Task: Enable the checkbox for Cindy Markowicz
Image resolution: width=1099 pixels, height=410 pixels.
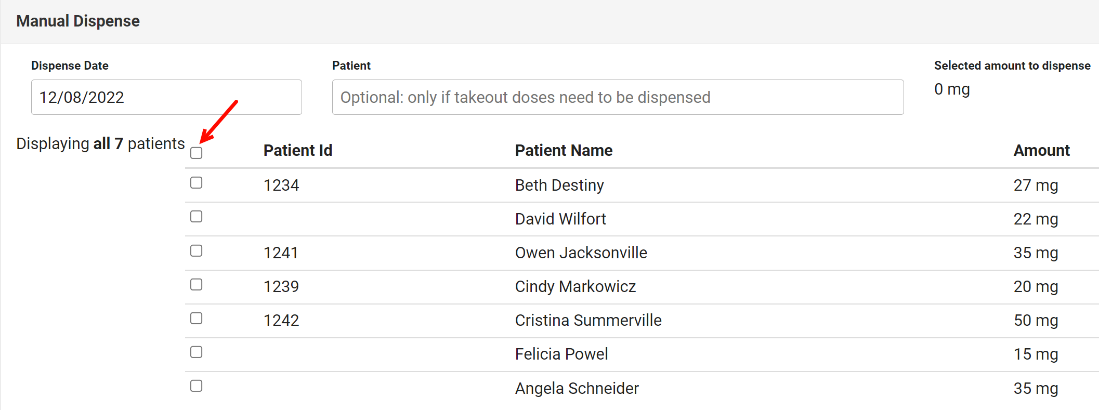Action: (196, 284)
